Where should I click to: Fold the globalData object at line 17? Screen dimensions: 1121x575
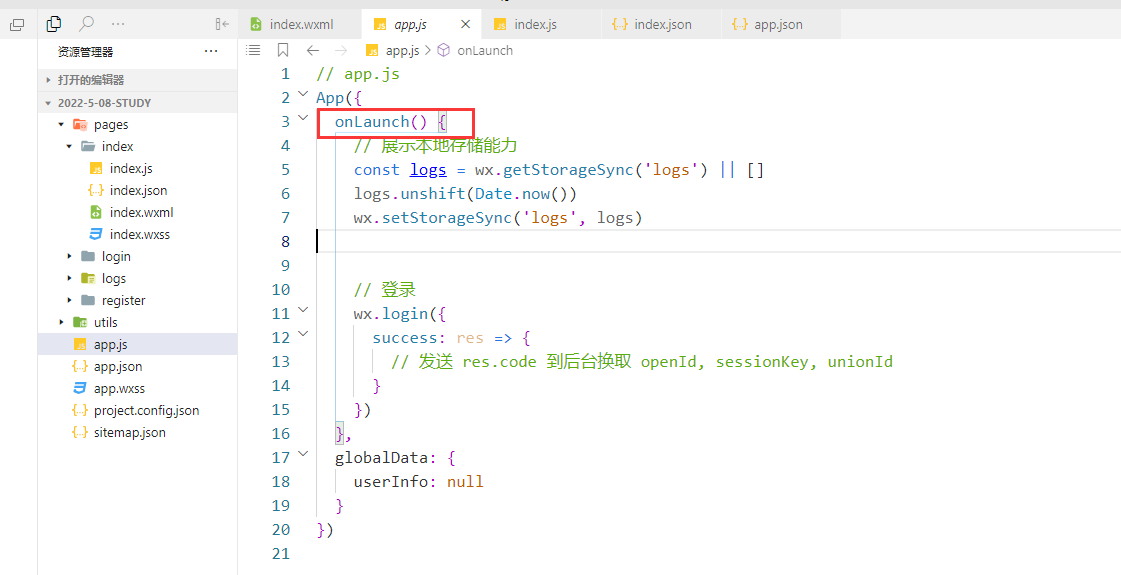pyautogui.click(x=303, y=453)
